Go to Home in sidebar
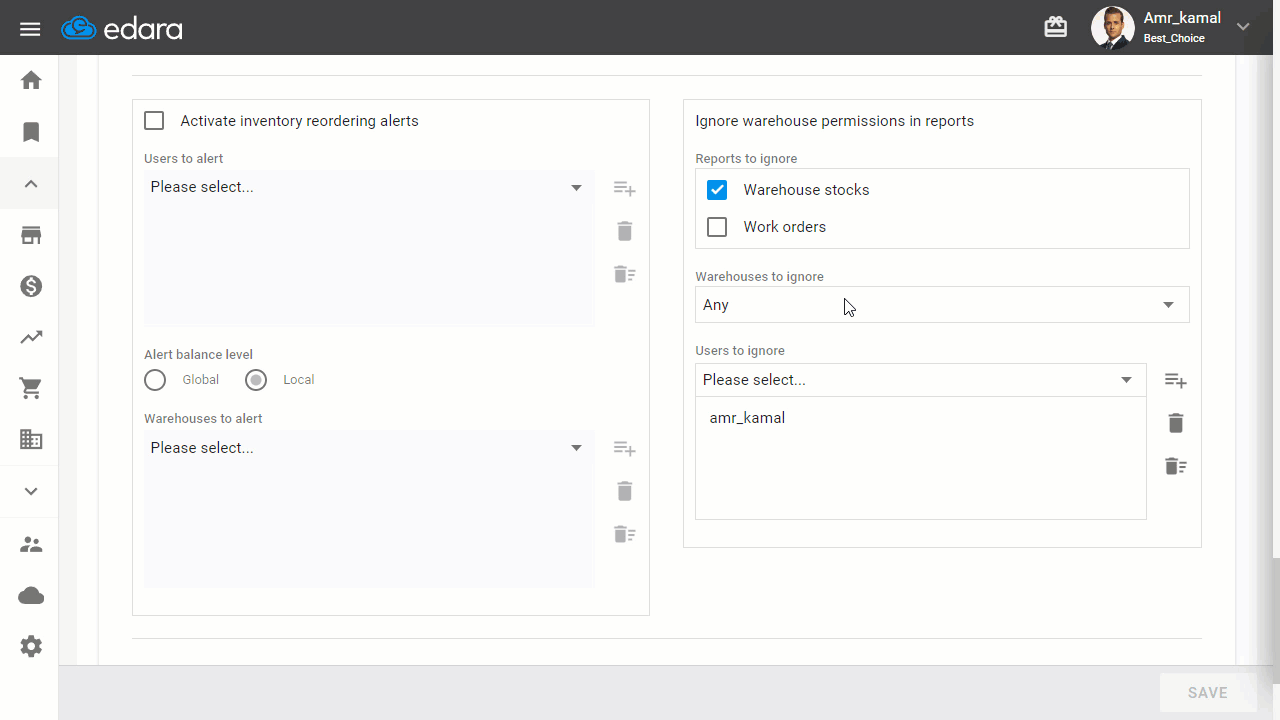This screenshot has height=720, width=1280. click(31, 80)
